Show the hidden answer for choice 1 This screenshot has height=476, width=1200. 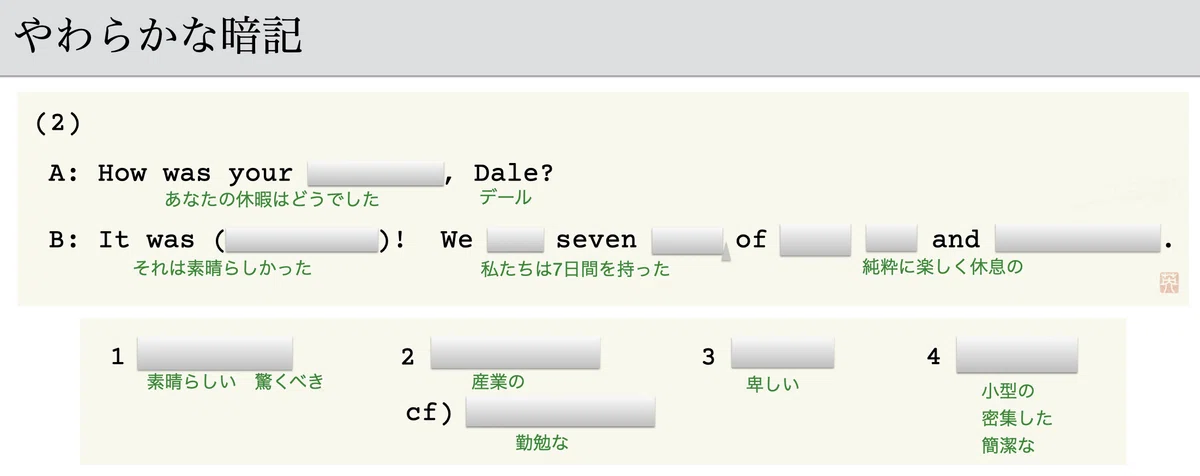coord(215,353)
